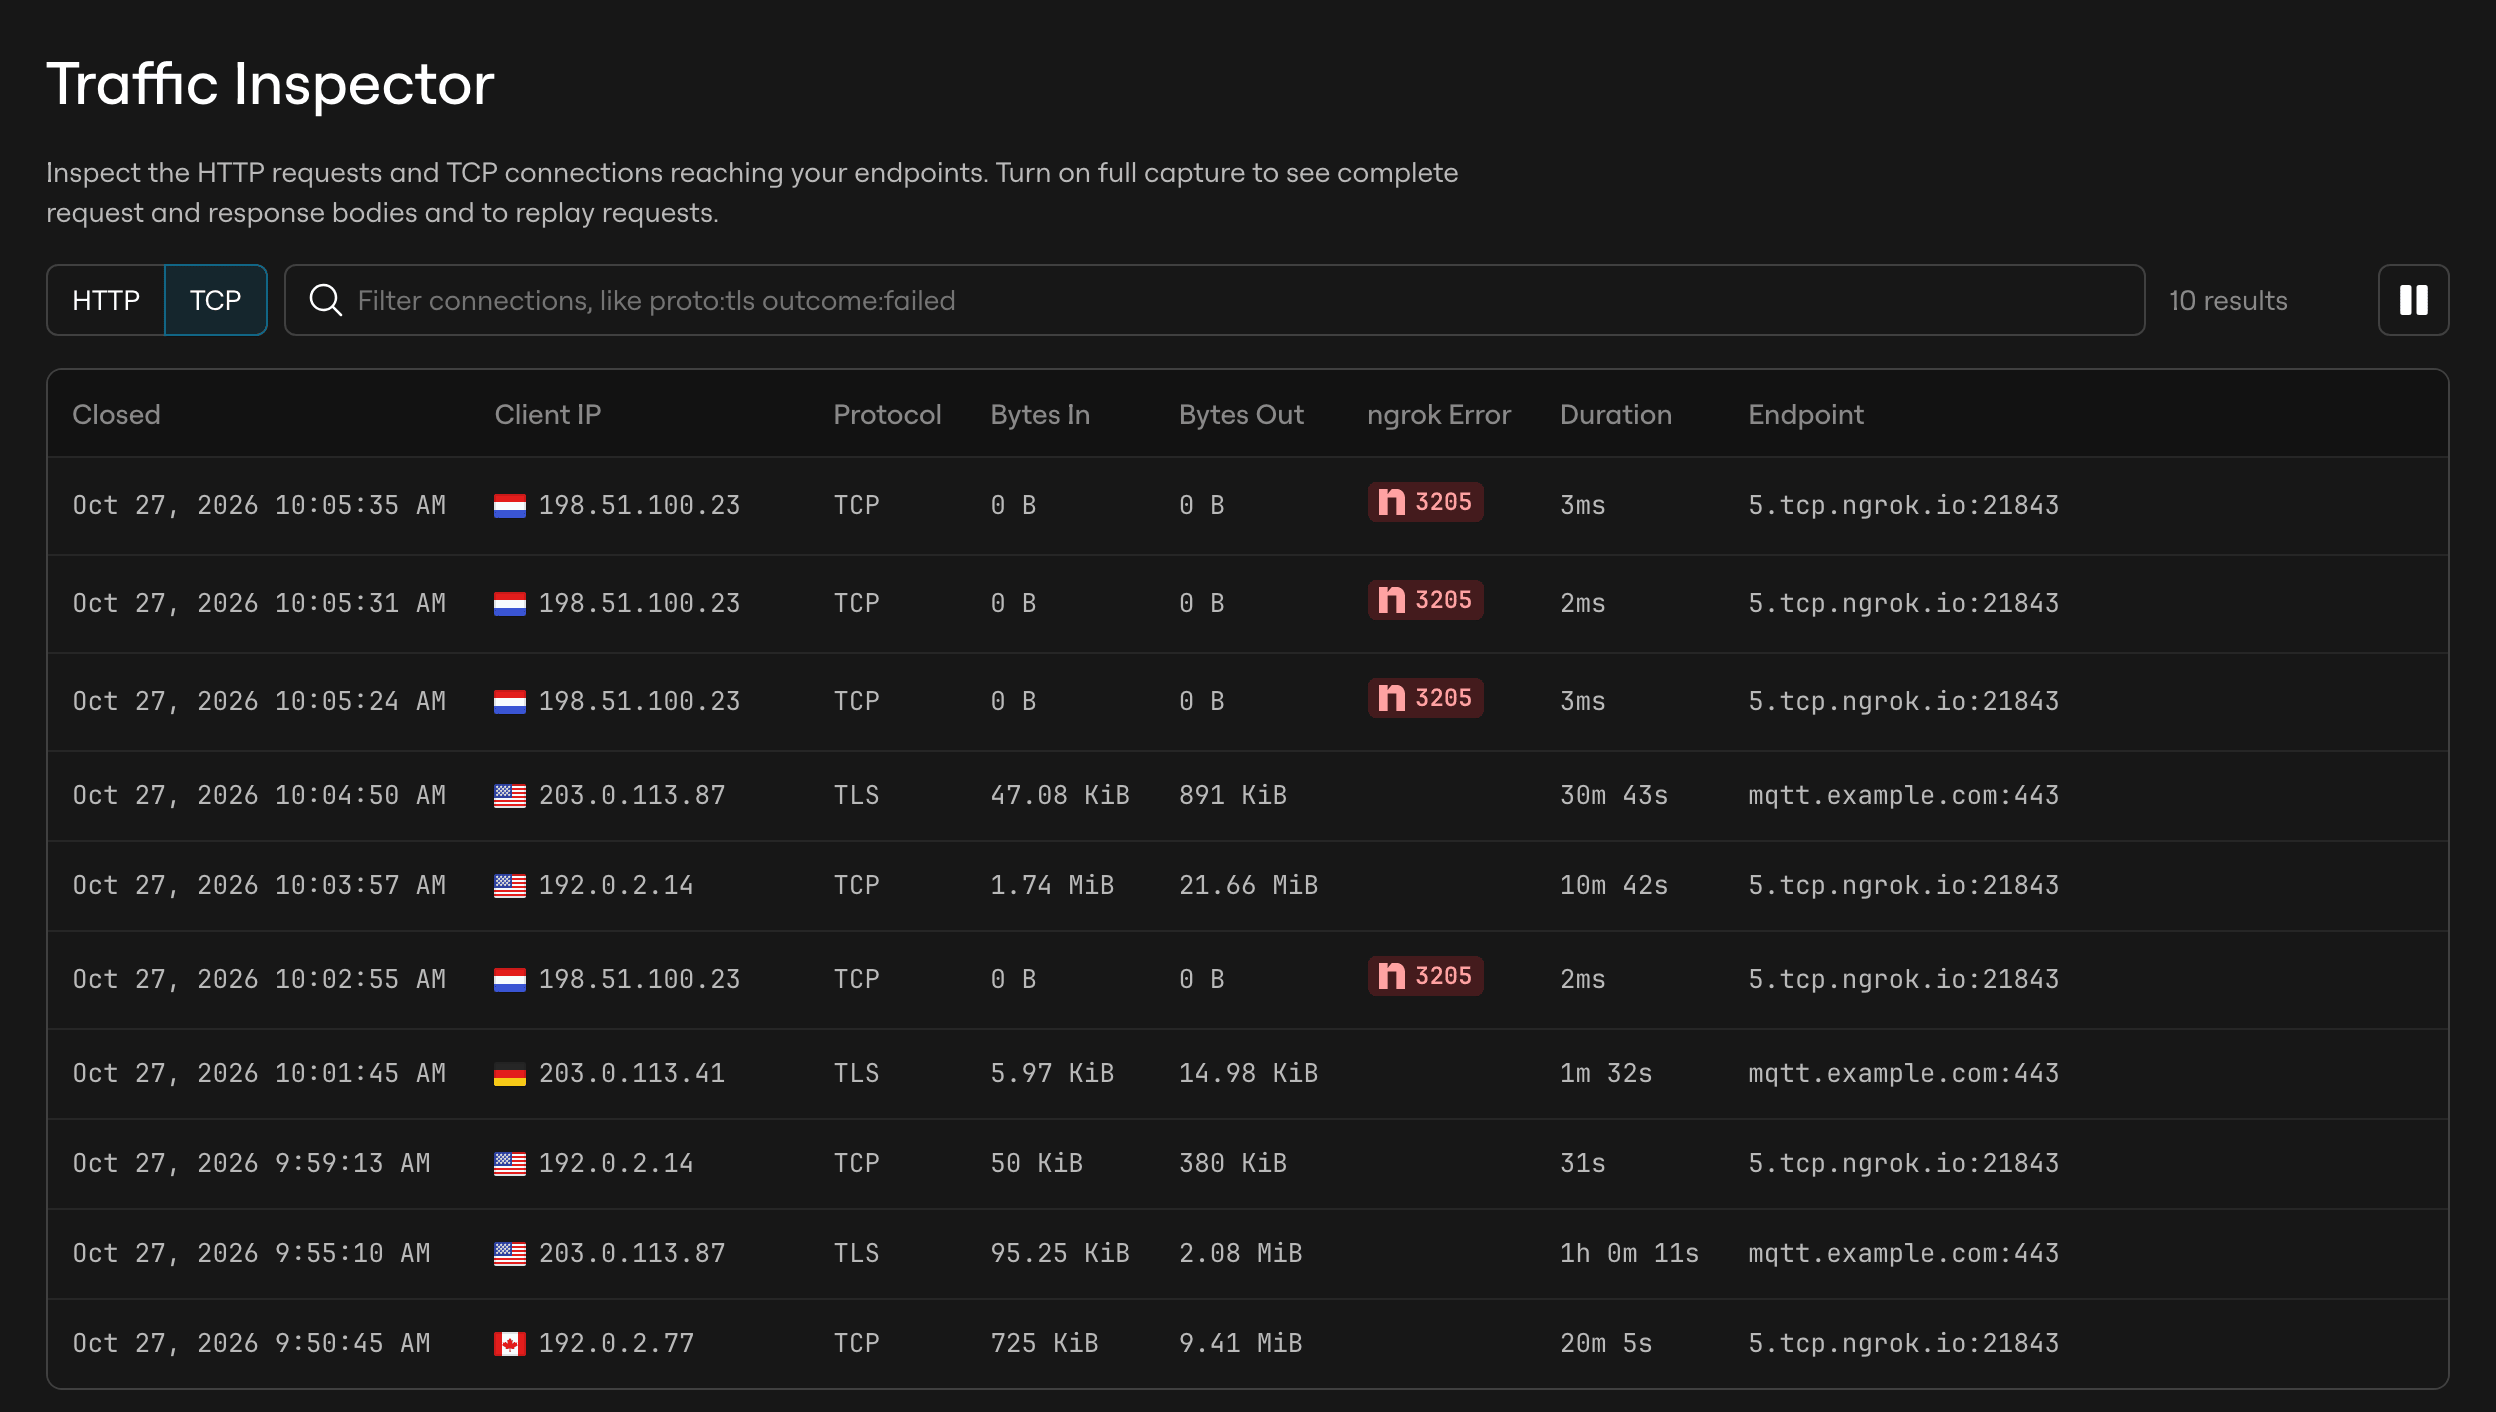Image resolution: width=2496 pixels, height=1412 pixels.
Task: Select the TCP tab
Action: (215, 300)
